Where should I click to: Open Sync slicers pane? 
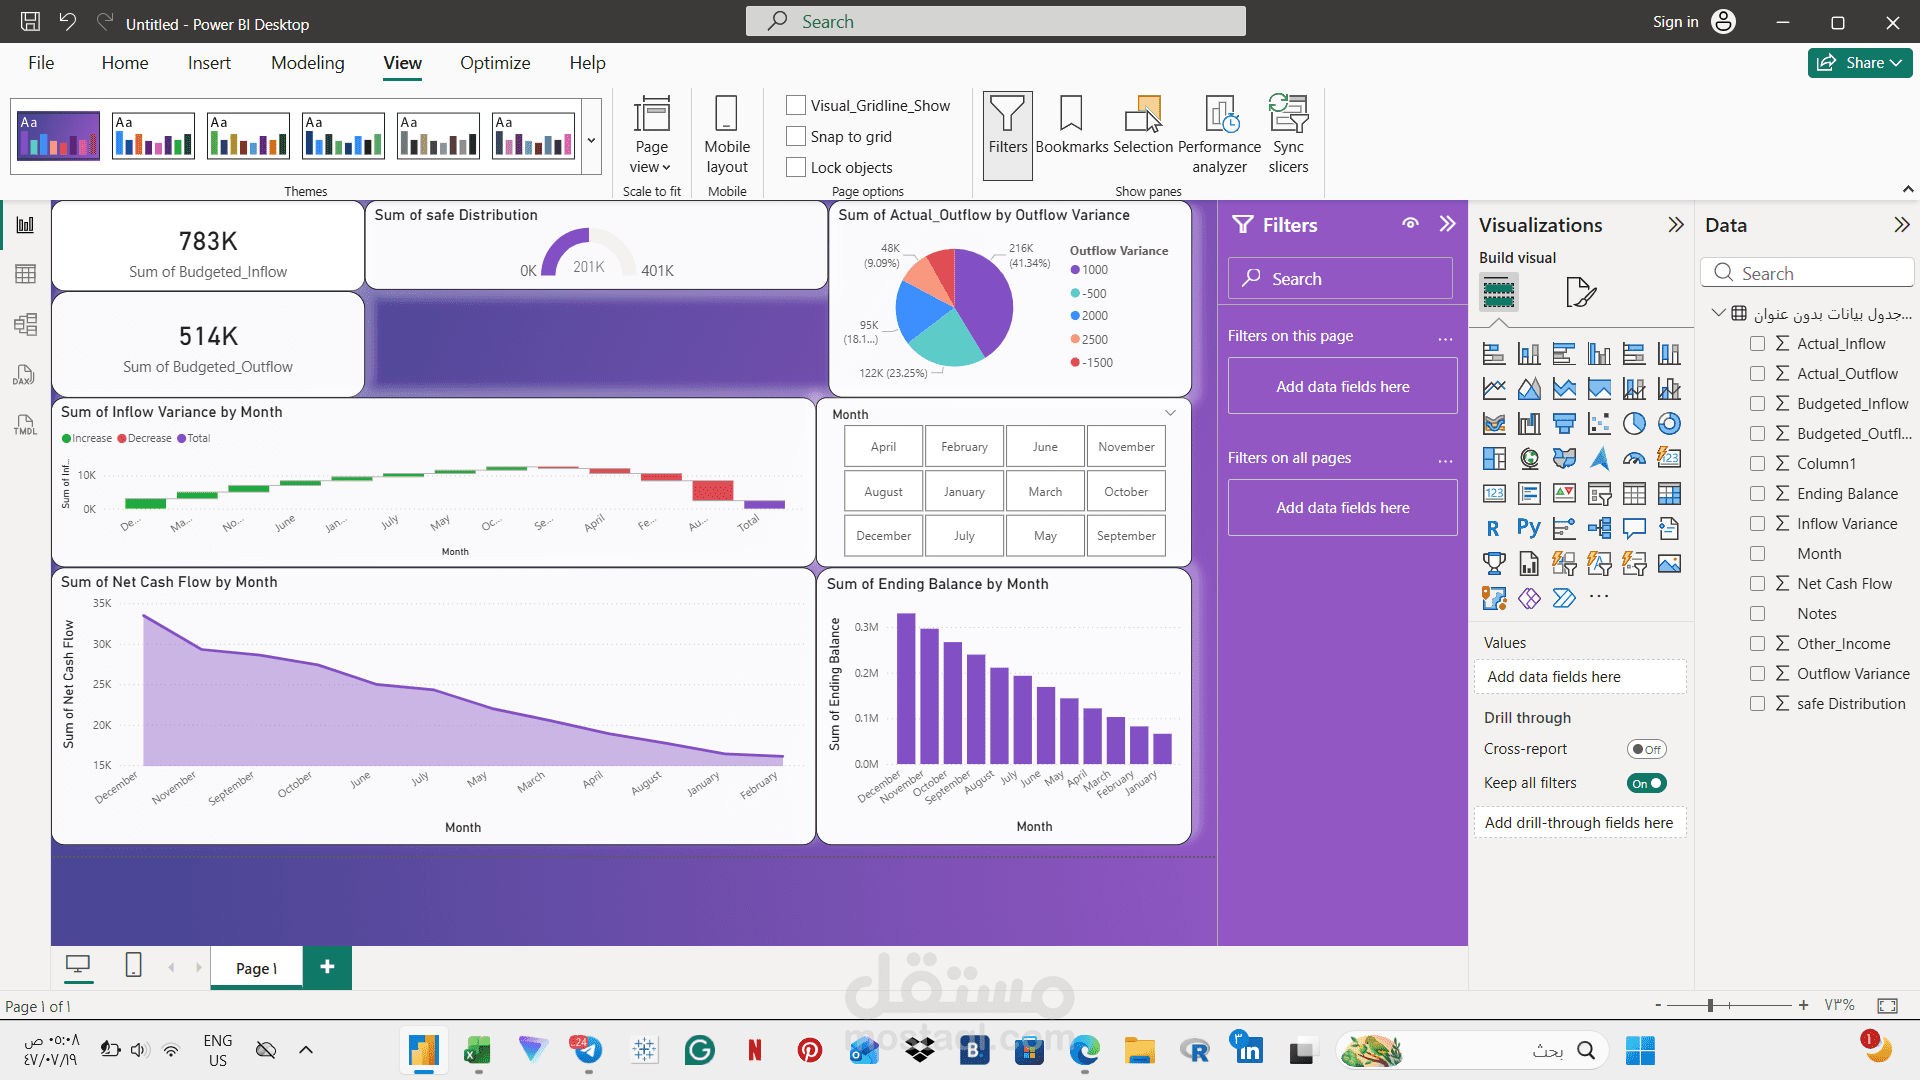click(x=1288, y=136)
